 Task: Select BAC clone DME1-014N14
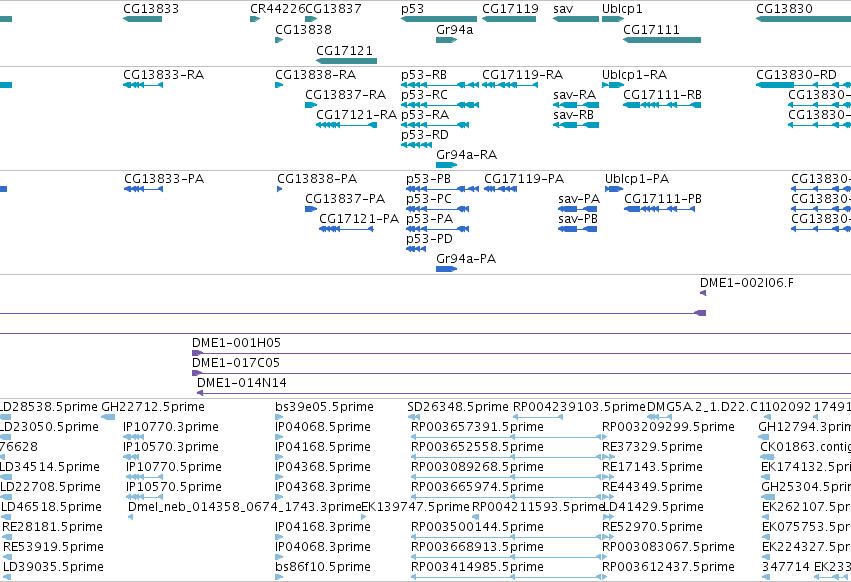coord(242,383)
